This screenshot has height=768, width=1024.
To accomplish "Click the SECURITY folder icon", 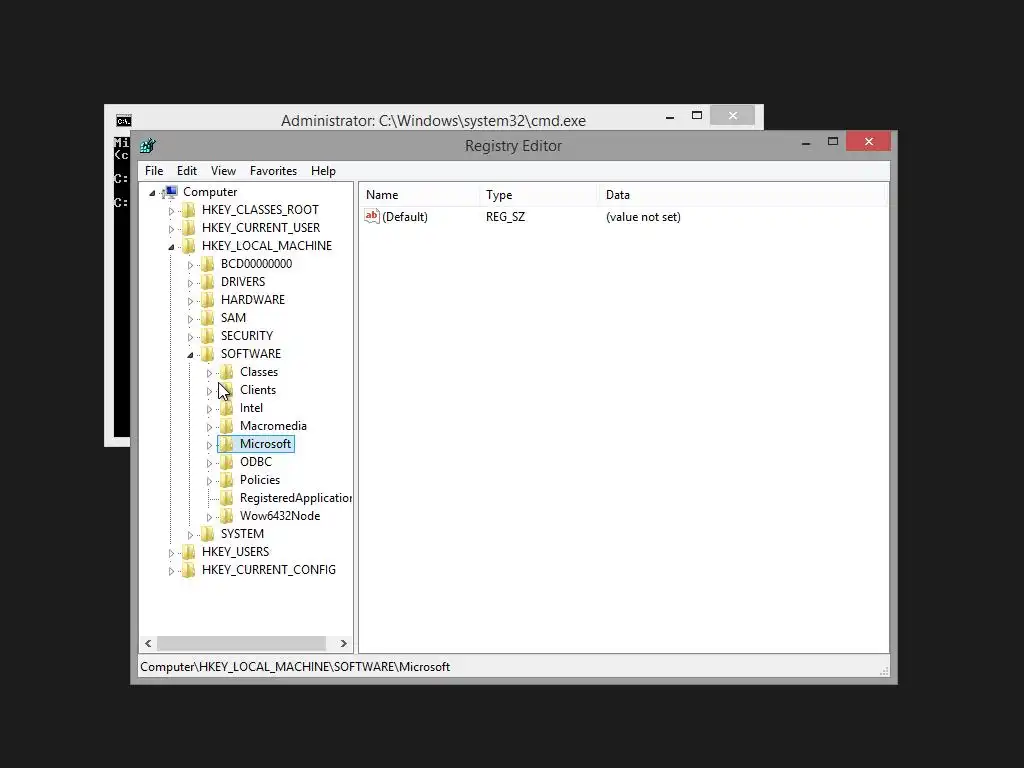I will tap(208, 336).
